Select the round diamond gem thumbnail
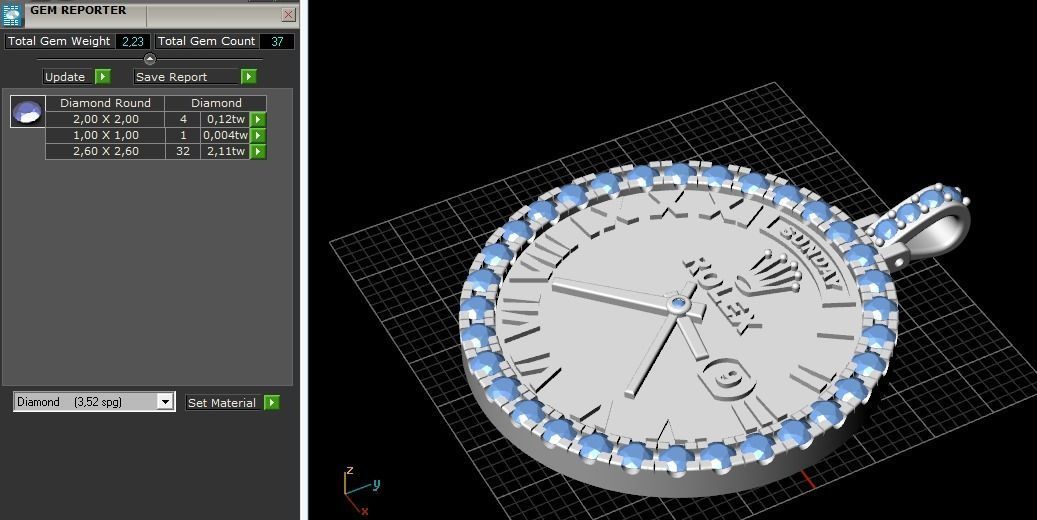 (28, 111)
